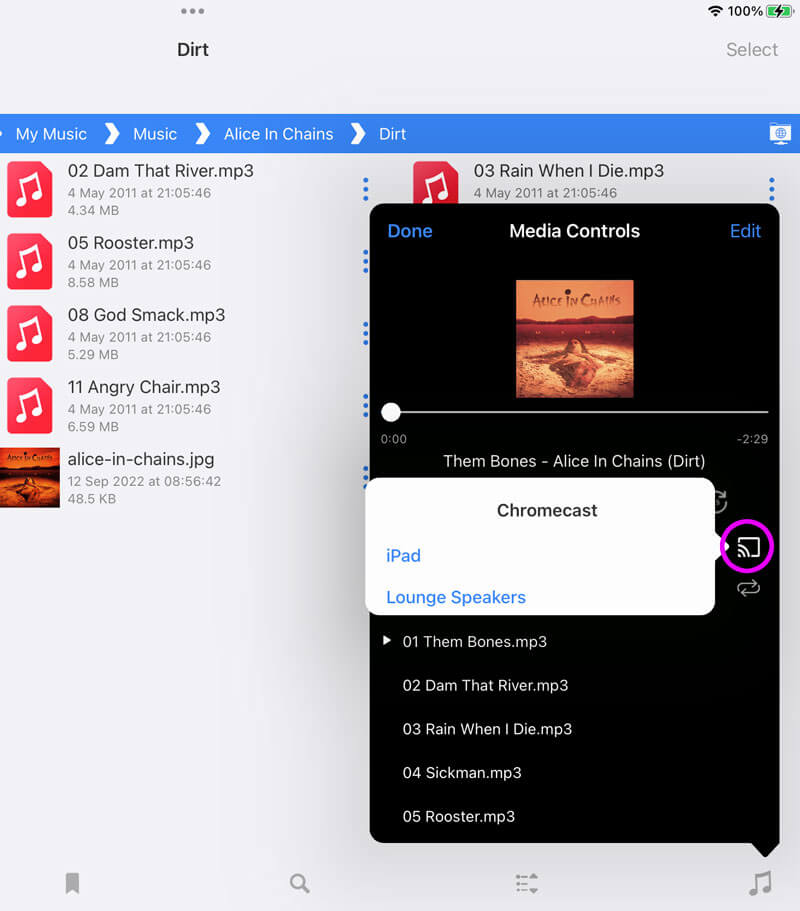Open the 05 Rooster.mp3 file name in list
This screenshot has height=911, width=800.
[x=131, y=243]
